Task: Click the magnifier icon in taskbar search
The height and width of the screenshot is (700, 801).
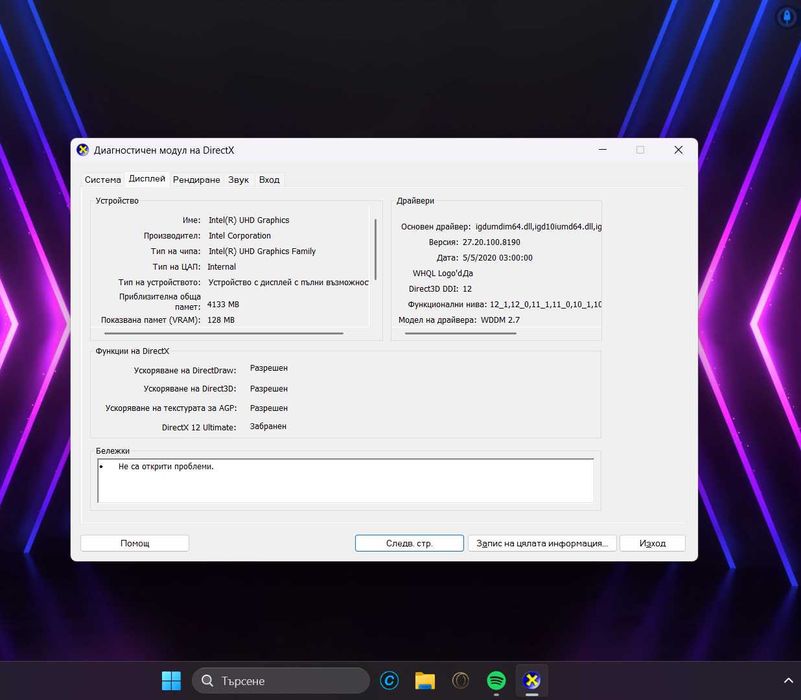Action: (207, 681)
